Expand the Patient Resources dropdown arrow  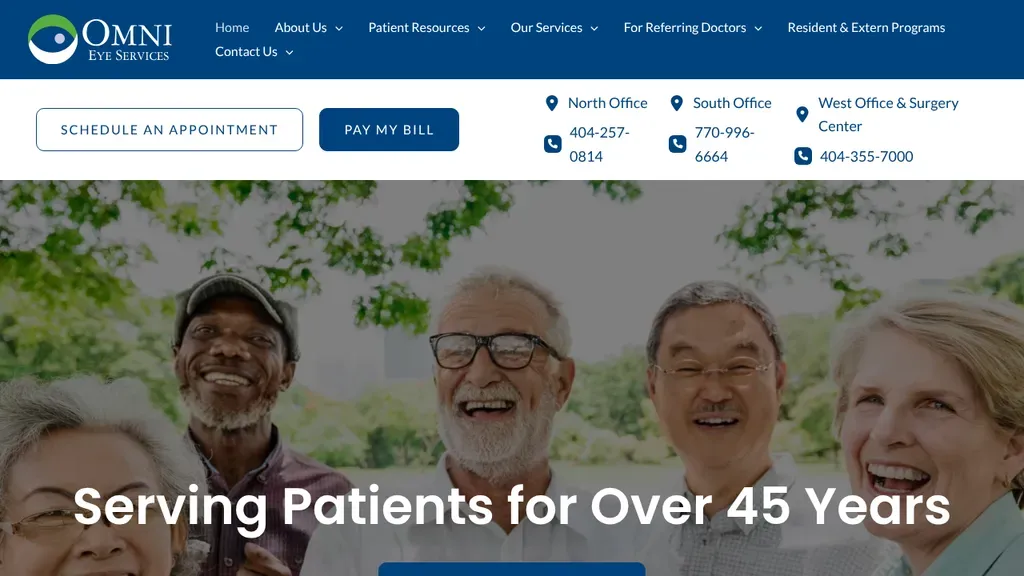pos(481,28)
